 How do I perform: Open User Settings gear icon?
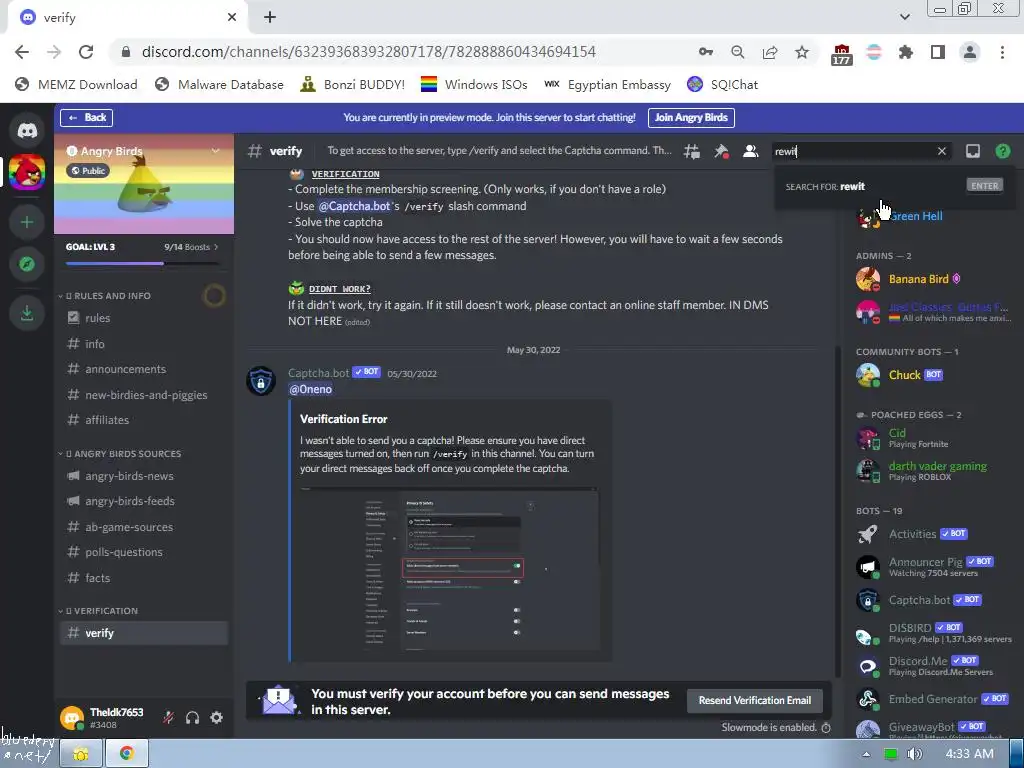click(217, 718)
